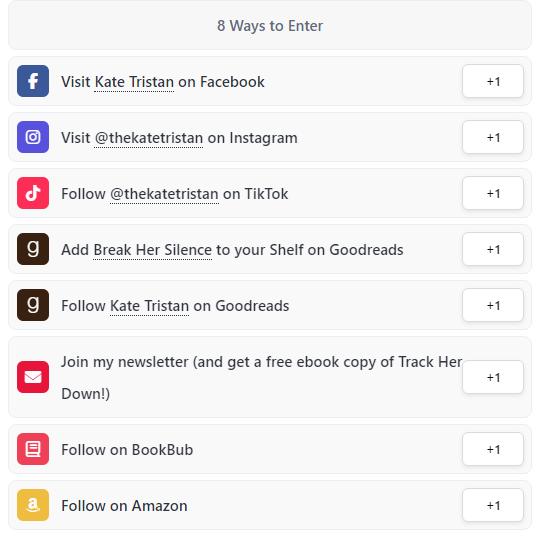The image size is (540, 536).
Task: Claim +1 for Follow on Amazon
Action: click(x=493, y=505)
